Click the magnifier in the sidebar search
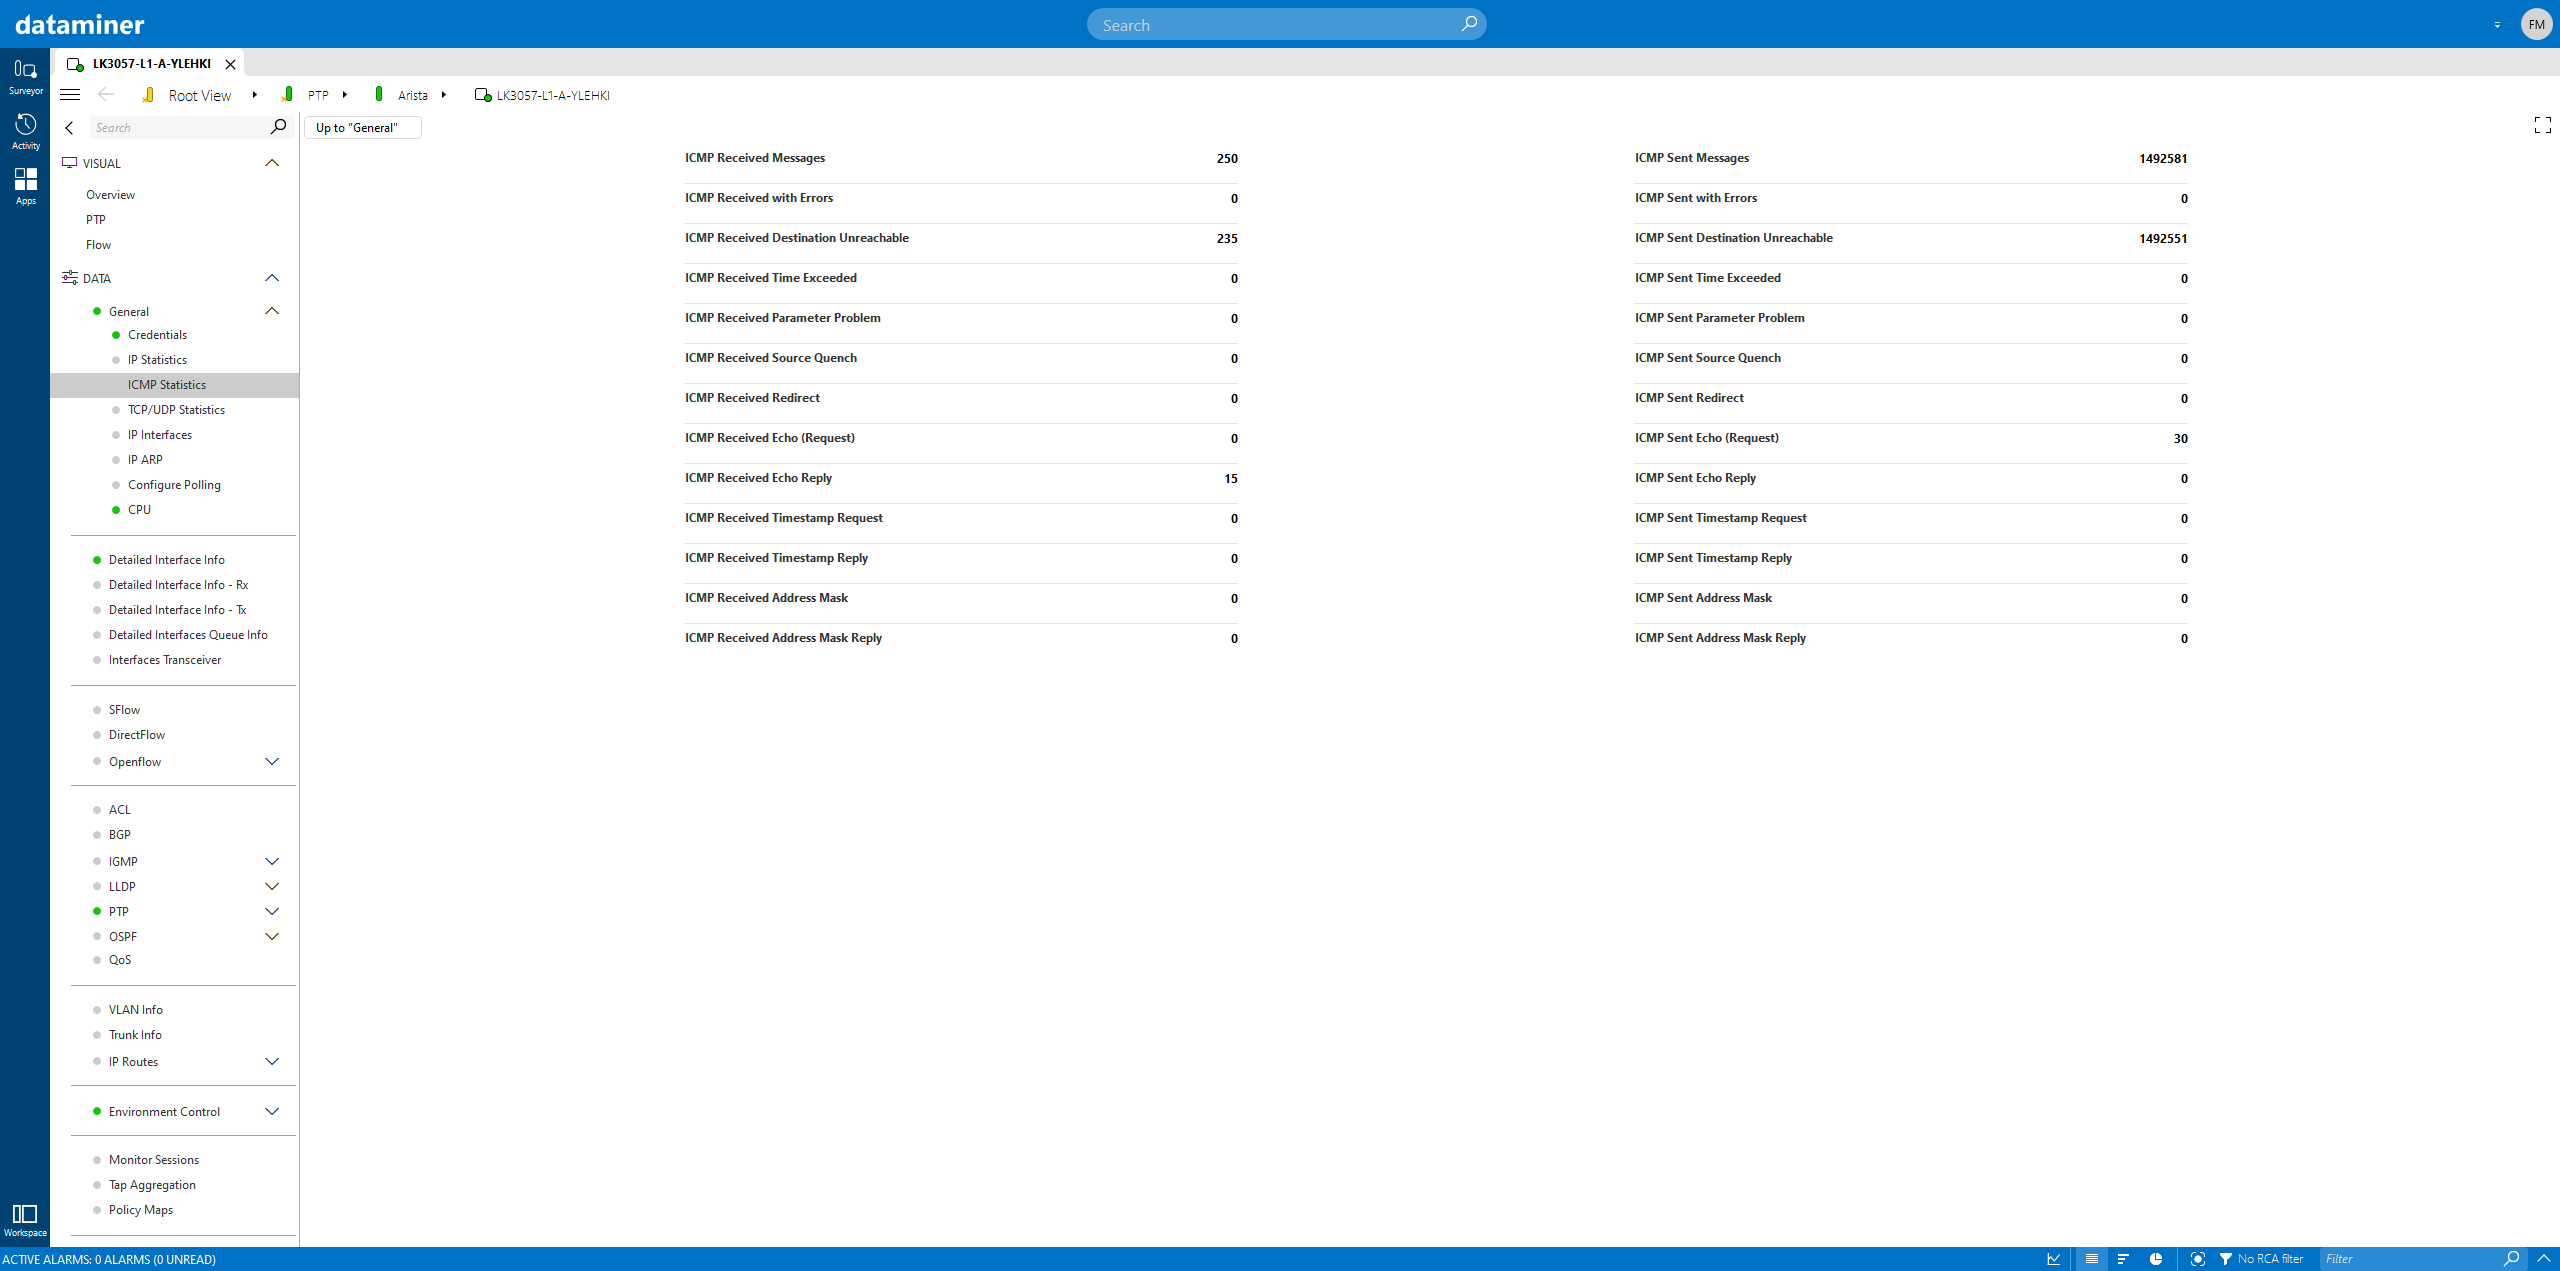Screen dimensions: 2560x1271 278,127
